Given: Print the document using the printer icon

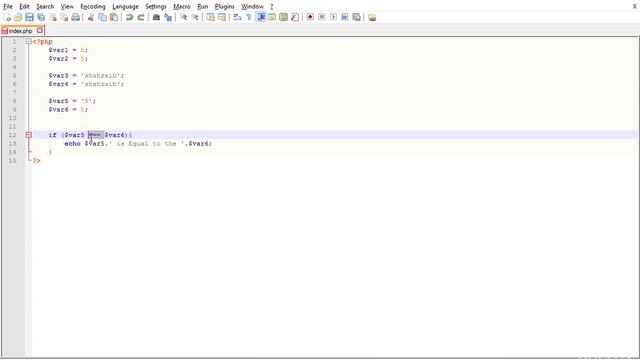Looking at the screenshot, I should pyautogui.click(x=76, y=17).
